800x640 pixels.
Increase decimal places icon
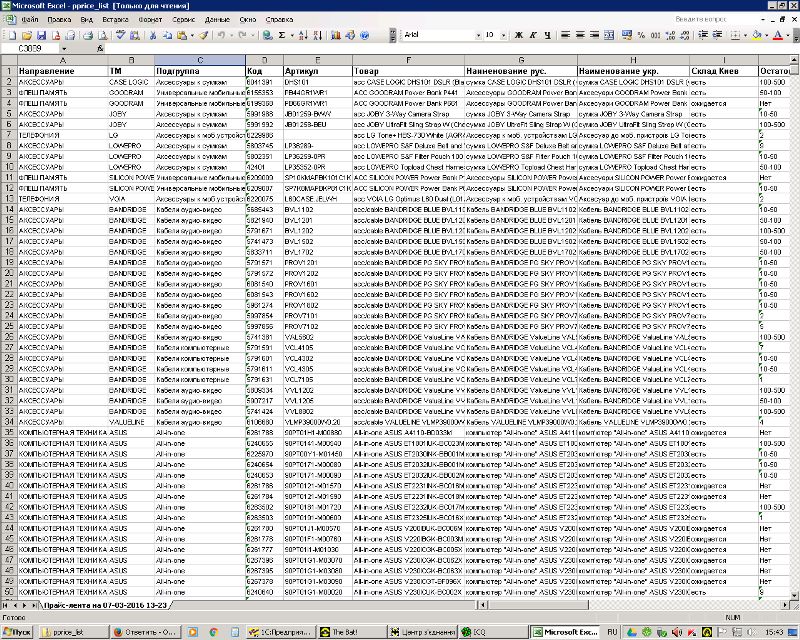(670, 35)
